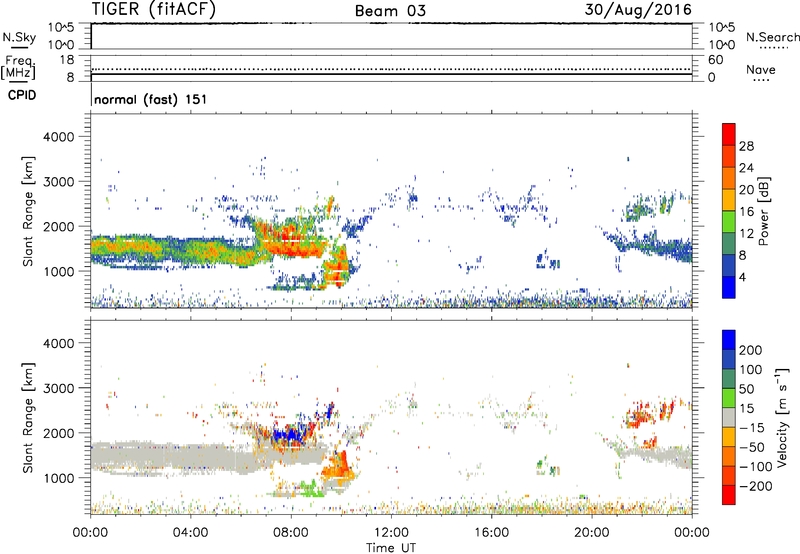Click the date "30/Aug/2016"
Viewport: 800px width, 554px height.
click(638, 9)
